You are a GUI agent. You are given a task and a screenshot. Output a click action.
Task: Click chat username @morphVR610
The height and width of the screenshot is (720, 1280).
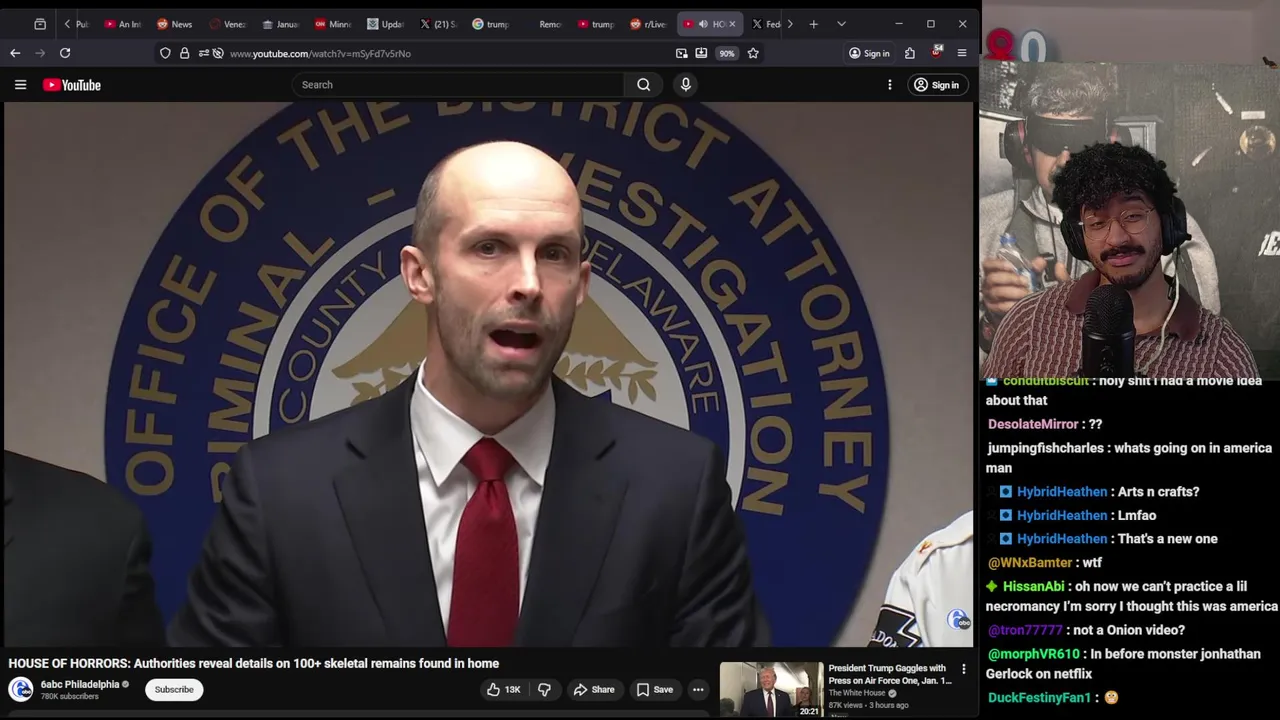pyautogui.click(x=1033, y=654)
